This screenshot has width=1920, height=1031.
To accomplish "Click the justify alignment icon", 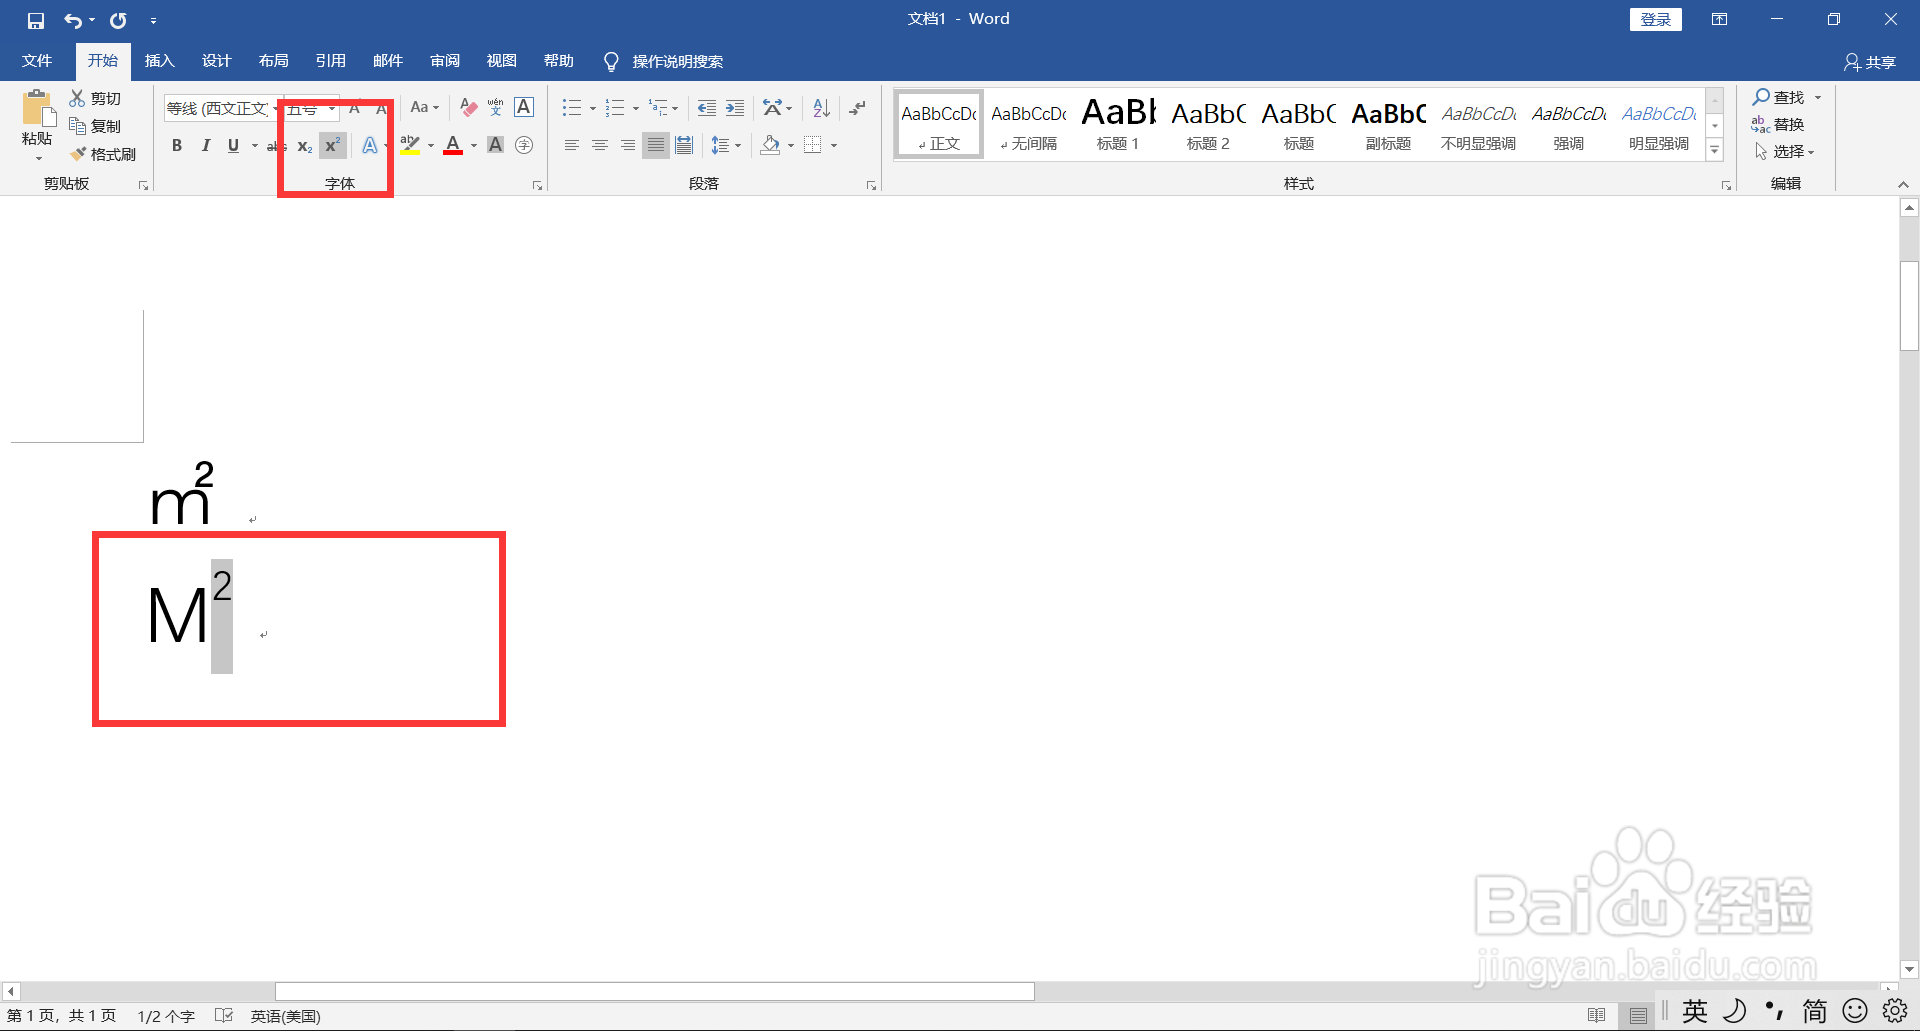I will point(656,145).
